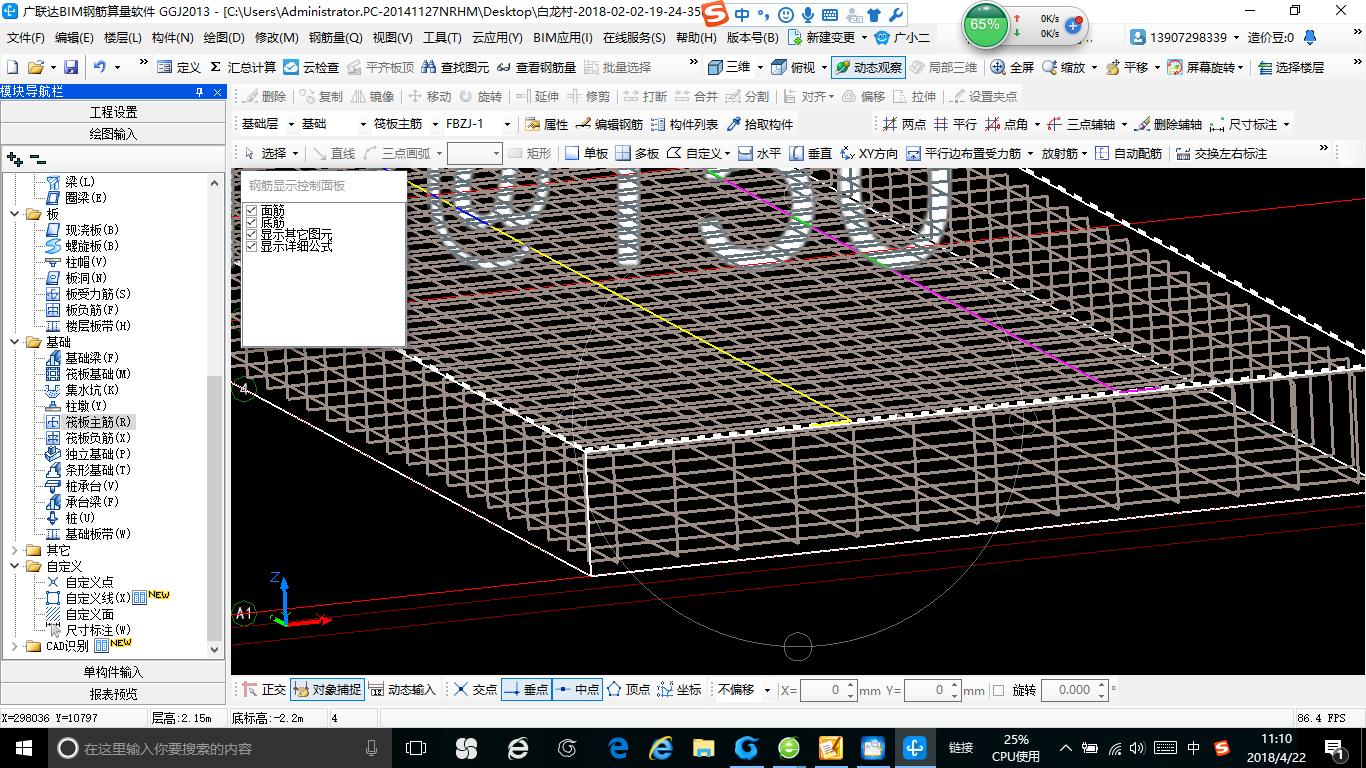
Task: Open 属性 properties panel
Action: (x=547, y=125)
